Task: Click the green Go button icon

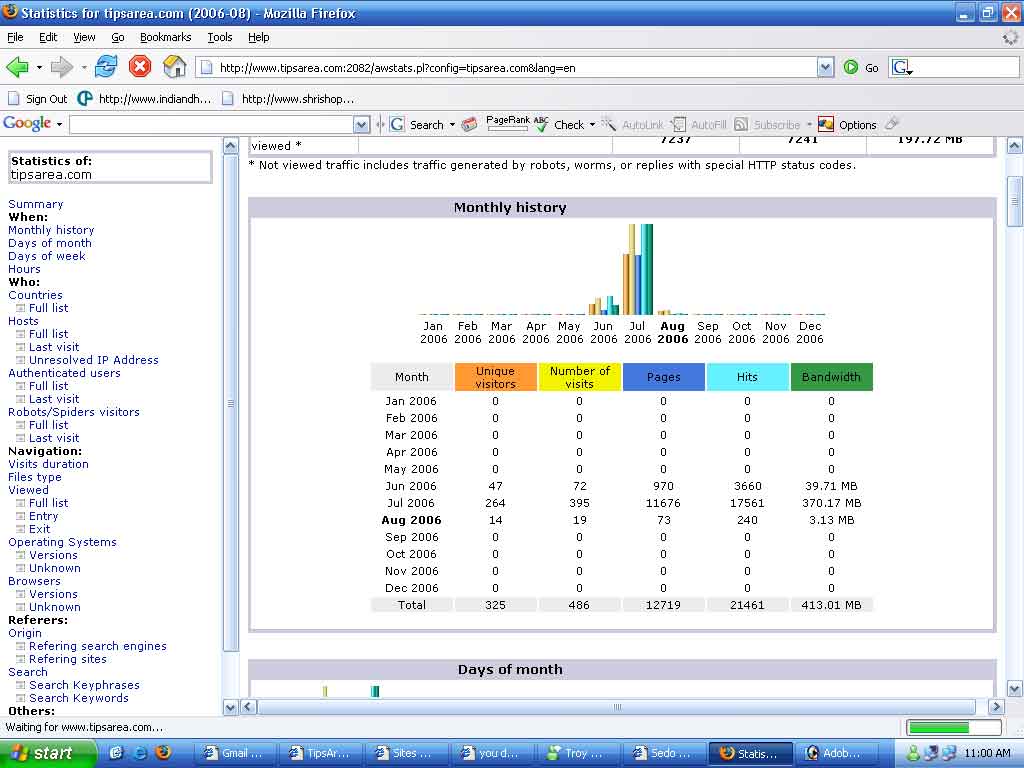Action: [x=851, y=67]
